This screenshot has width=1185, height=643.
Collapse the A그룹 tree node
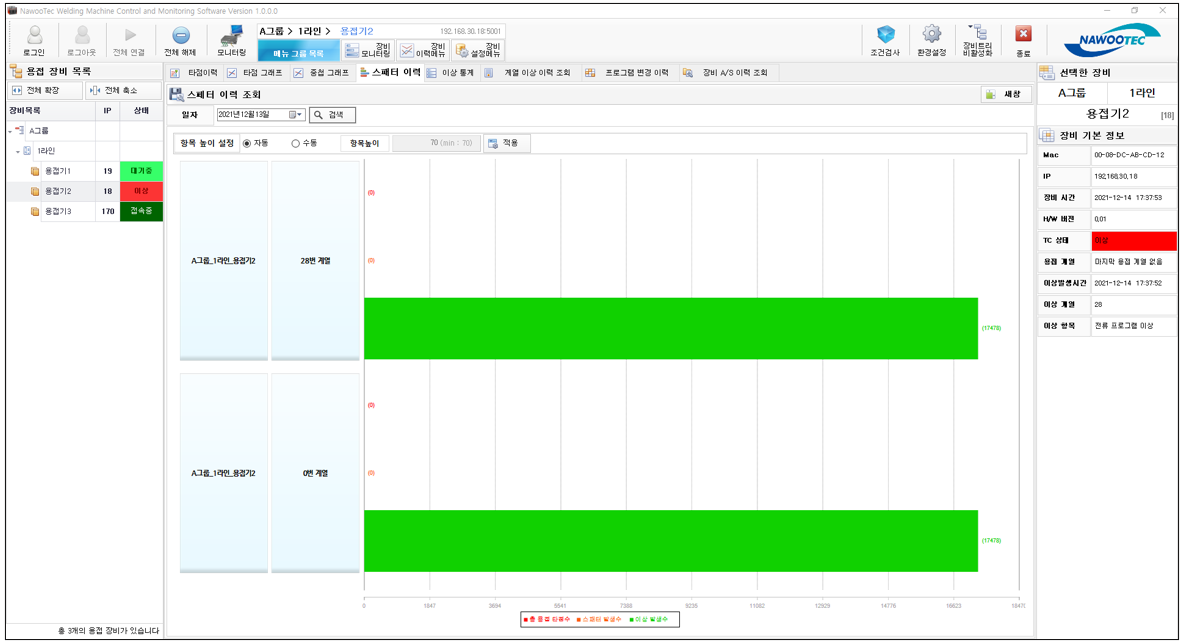coord(10,131)
